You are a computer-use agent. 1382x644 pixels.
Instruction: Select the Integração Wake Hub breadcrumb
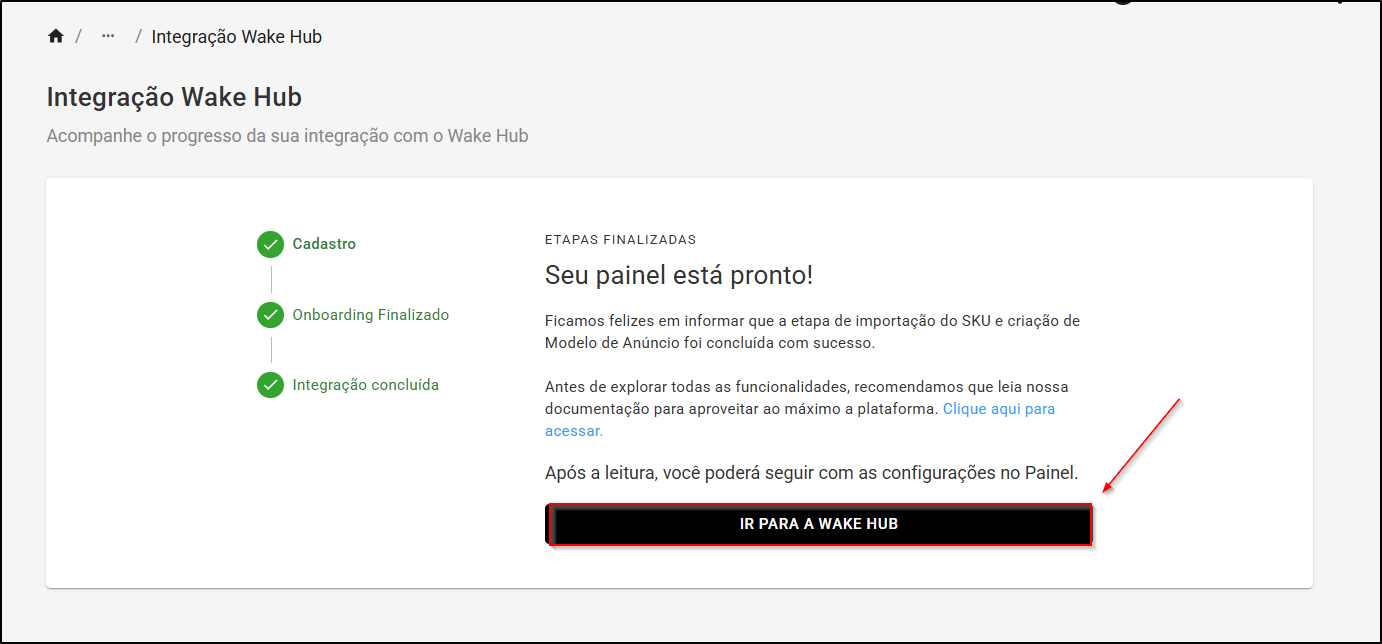coord(237,37)
